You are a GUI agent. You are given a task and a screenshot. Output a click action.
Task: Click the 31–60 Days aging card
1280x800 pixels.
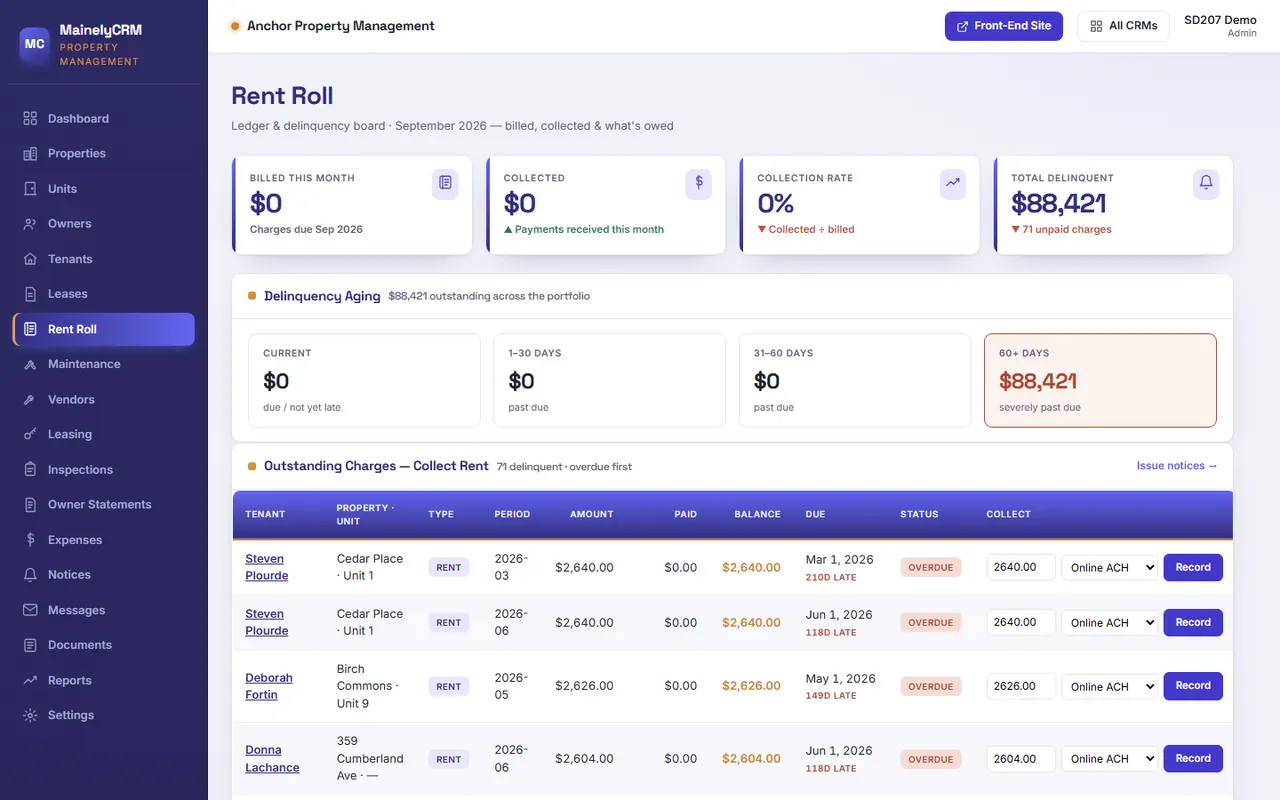[x=855, y=380]
